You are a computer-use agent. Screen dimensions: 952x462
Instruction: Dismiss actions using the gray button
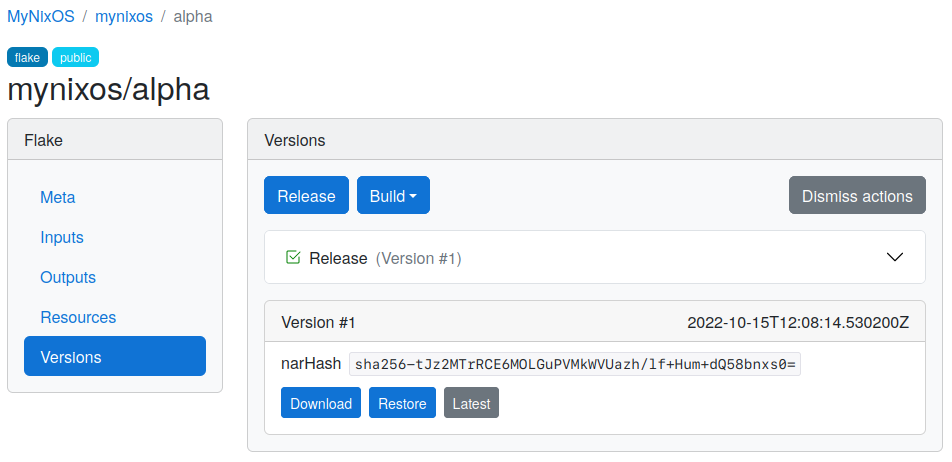857,195
